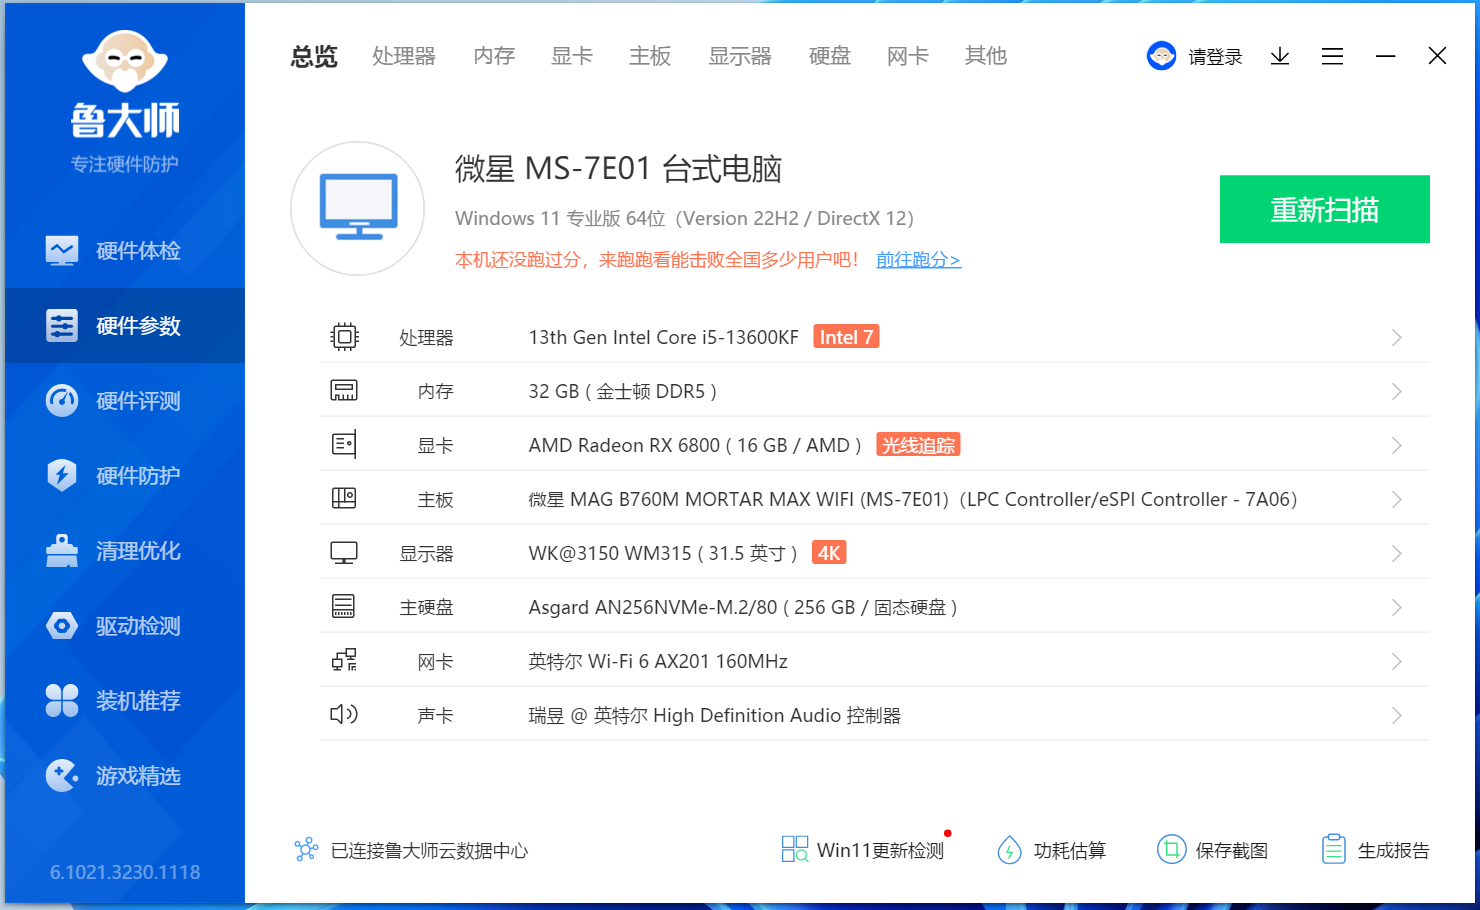The image size is (1480, 910).
Task: Open 硬件评测 in the sidebar
Action: pos(125,400)
